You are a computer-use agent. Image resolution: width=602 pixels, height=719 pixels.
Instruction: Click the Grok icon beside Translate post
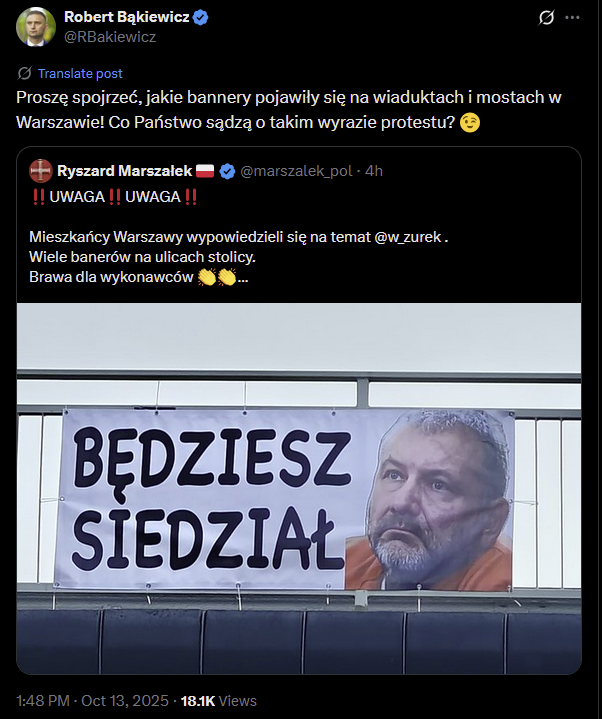pos(24,73)
